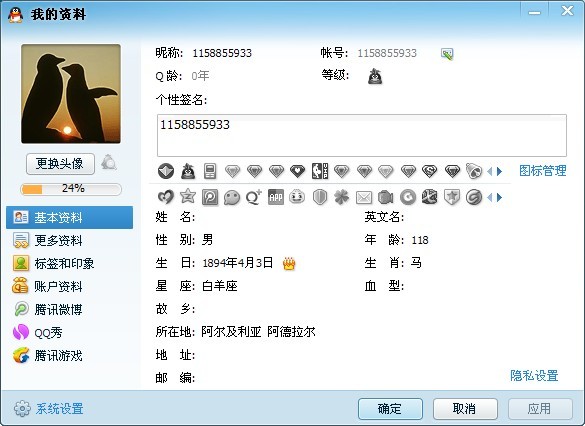
Task: Open the 腾讯游戏 tab
Action: coord(69,355)
